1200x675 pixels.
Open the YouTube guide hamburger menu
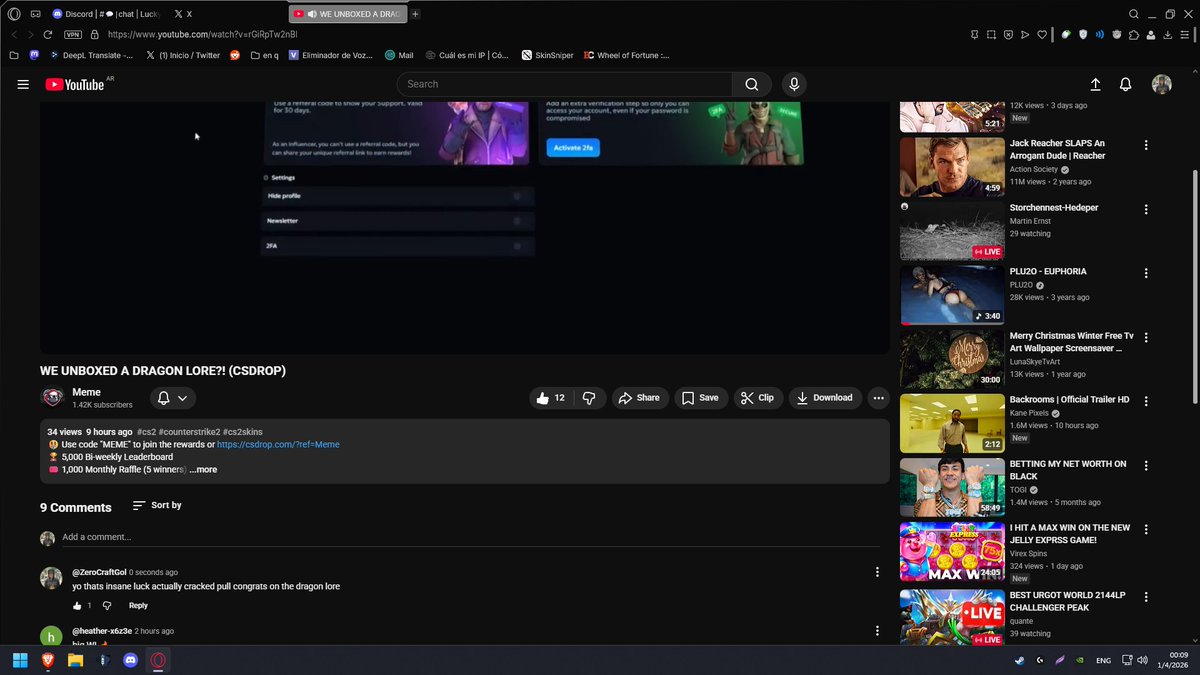point(23,85)
